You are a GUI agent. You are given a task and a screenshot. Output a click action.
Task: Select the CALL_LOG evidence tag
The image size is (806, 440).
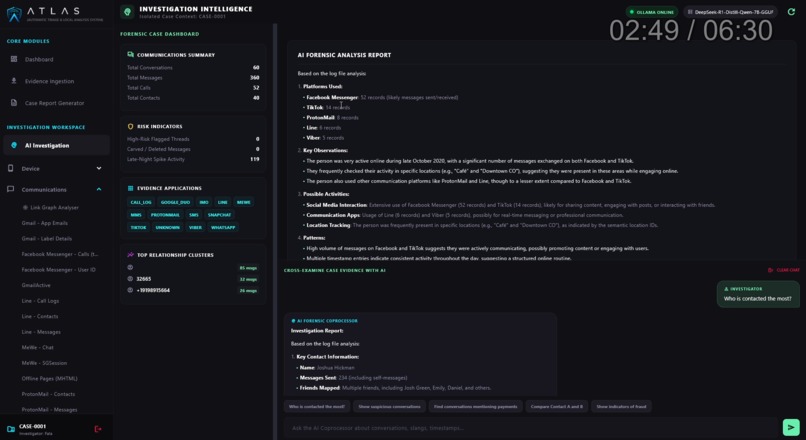point(141,203)
